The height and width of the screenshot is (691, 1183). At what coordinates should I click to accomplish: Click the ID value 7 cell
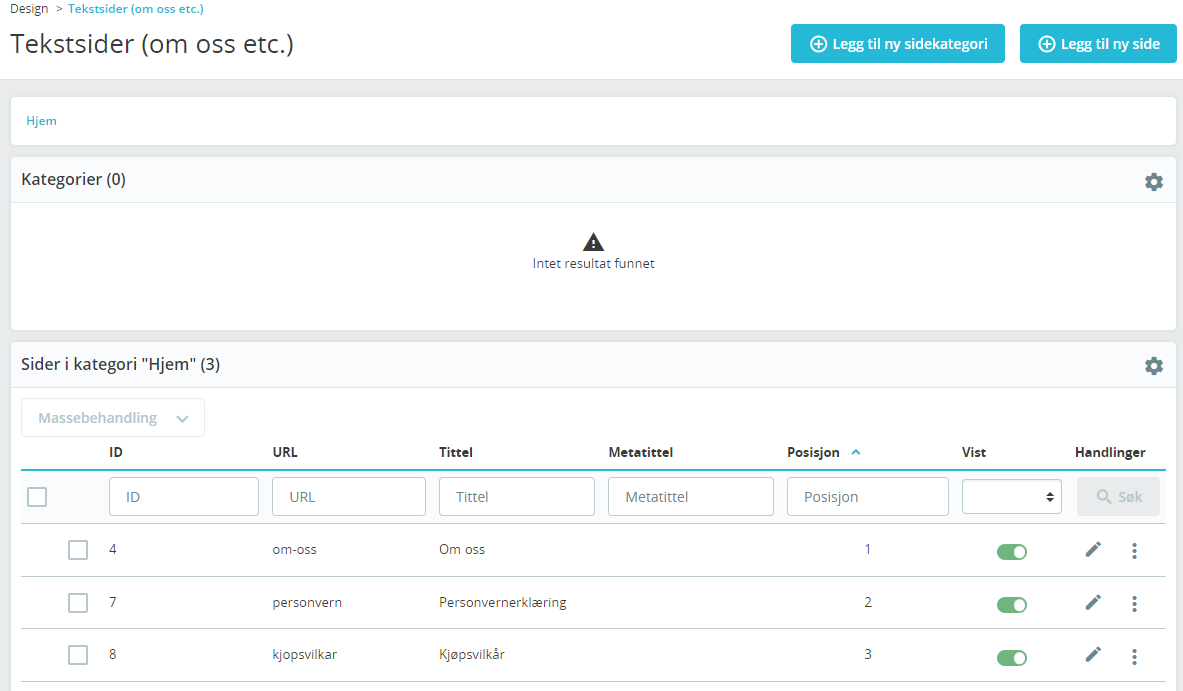click(112, 602)
